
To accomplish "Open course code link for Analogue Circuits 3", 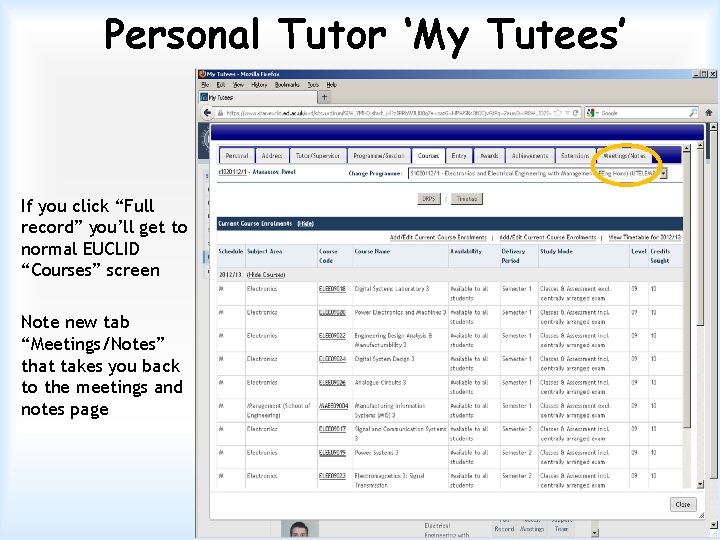I will click(x=332, y=382).
